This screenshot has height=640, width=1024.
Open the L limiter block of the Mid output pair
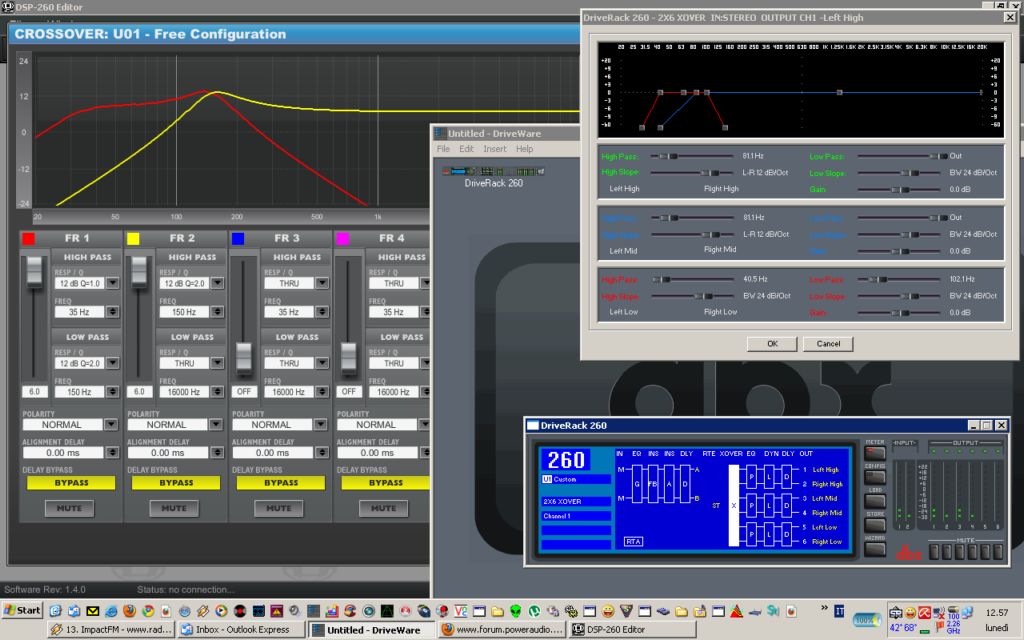click(x=769, y=505)
